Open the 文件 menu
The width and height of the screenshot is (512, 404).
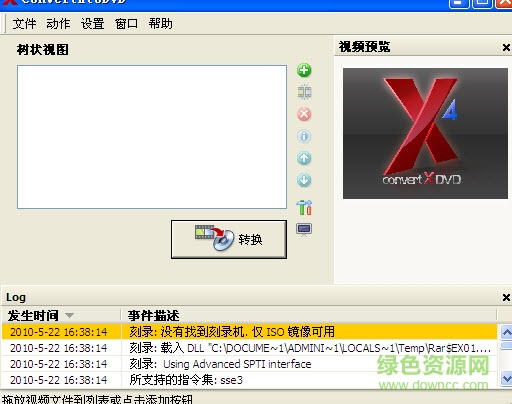point(24,24)
